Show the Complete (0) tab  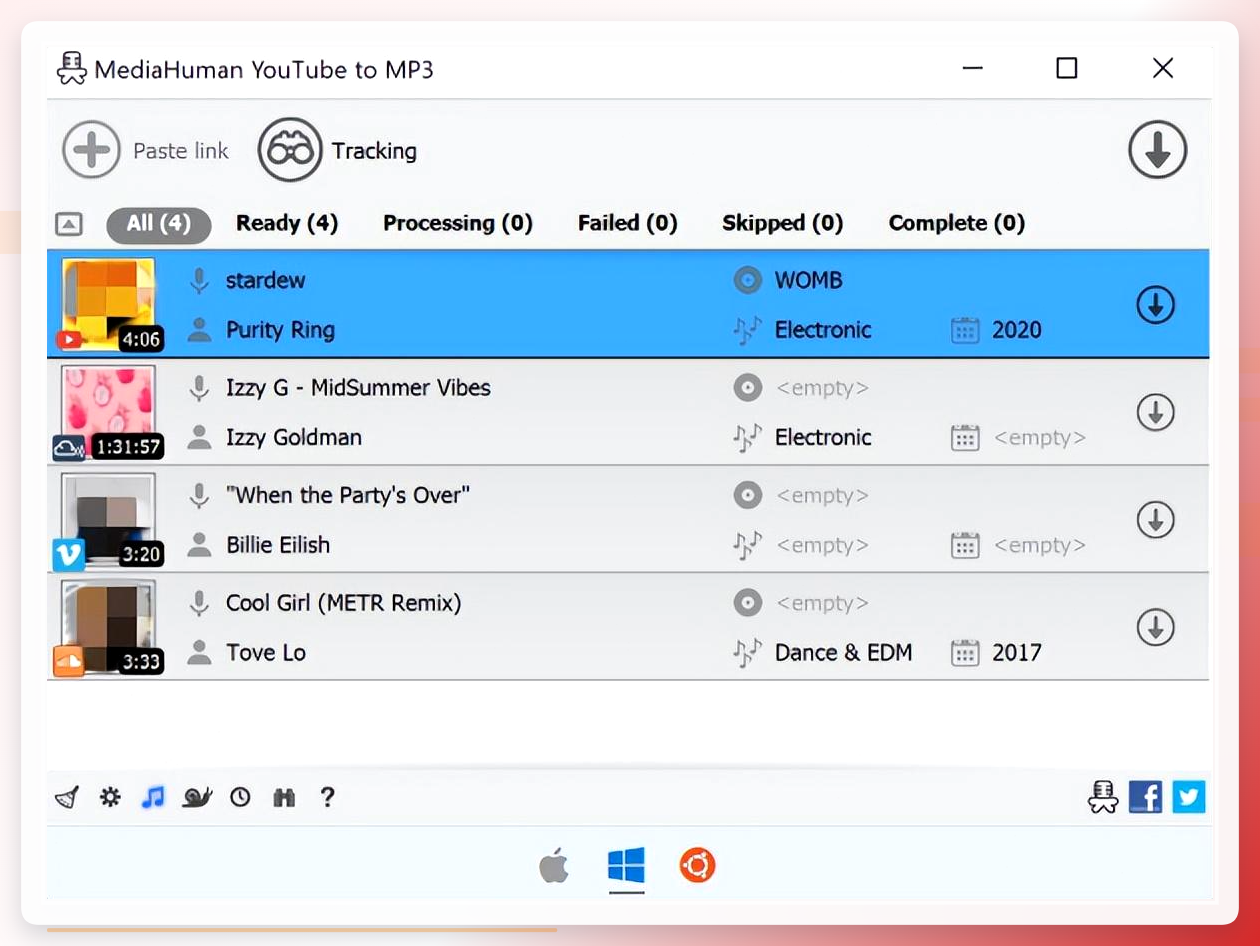957,223
